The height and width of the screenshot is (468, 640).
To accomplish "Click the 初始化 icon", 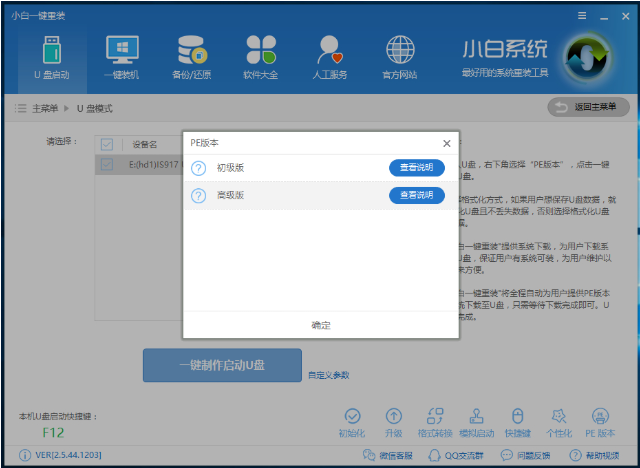I will point(352,422).
